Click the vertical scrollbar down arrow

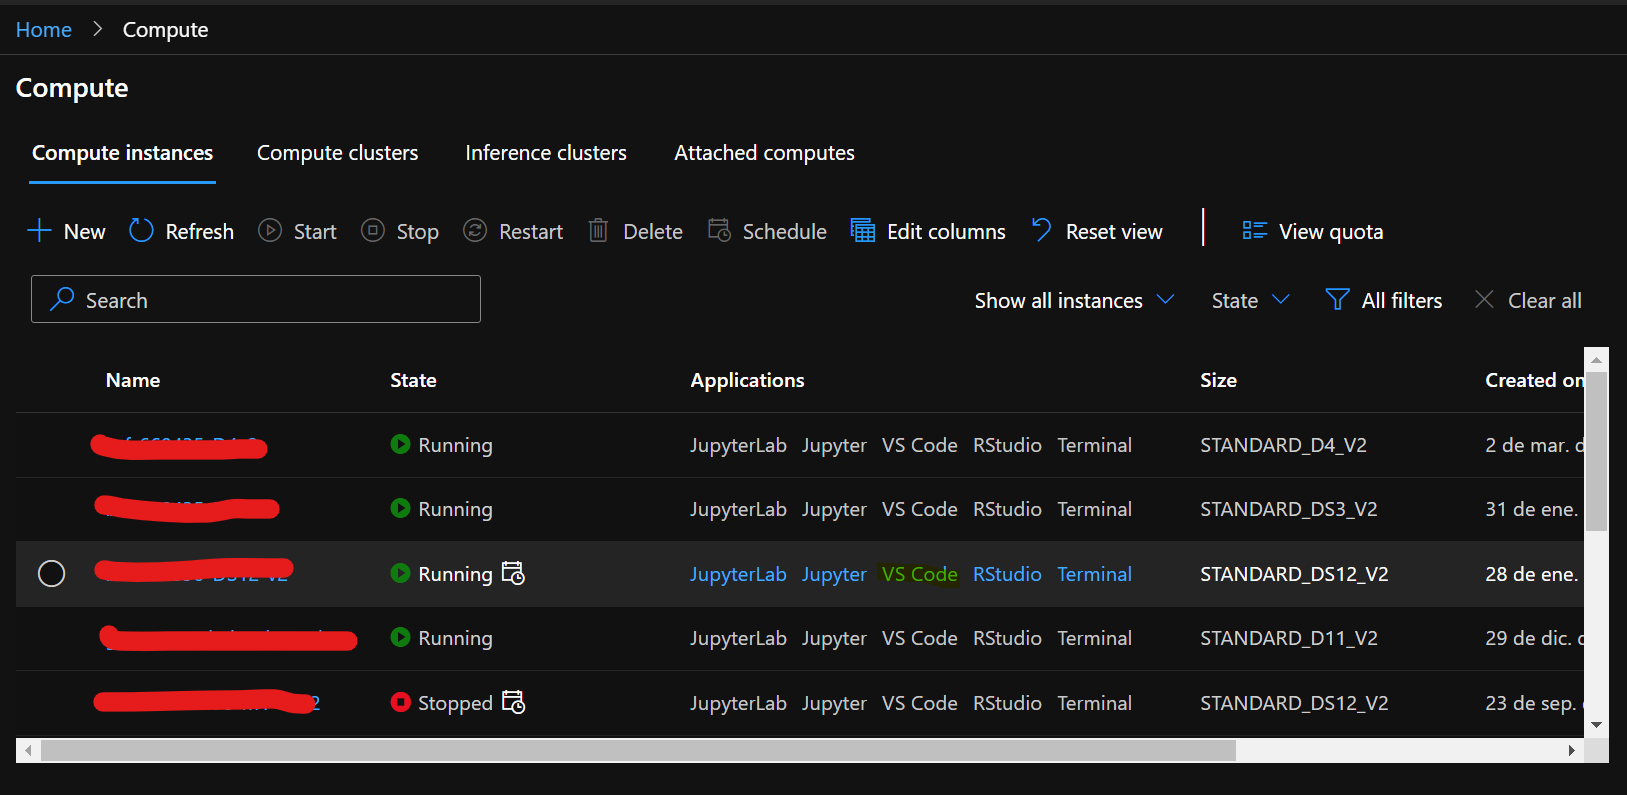click(x=1596, y=725)
